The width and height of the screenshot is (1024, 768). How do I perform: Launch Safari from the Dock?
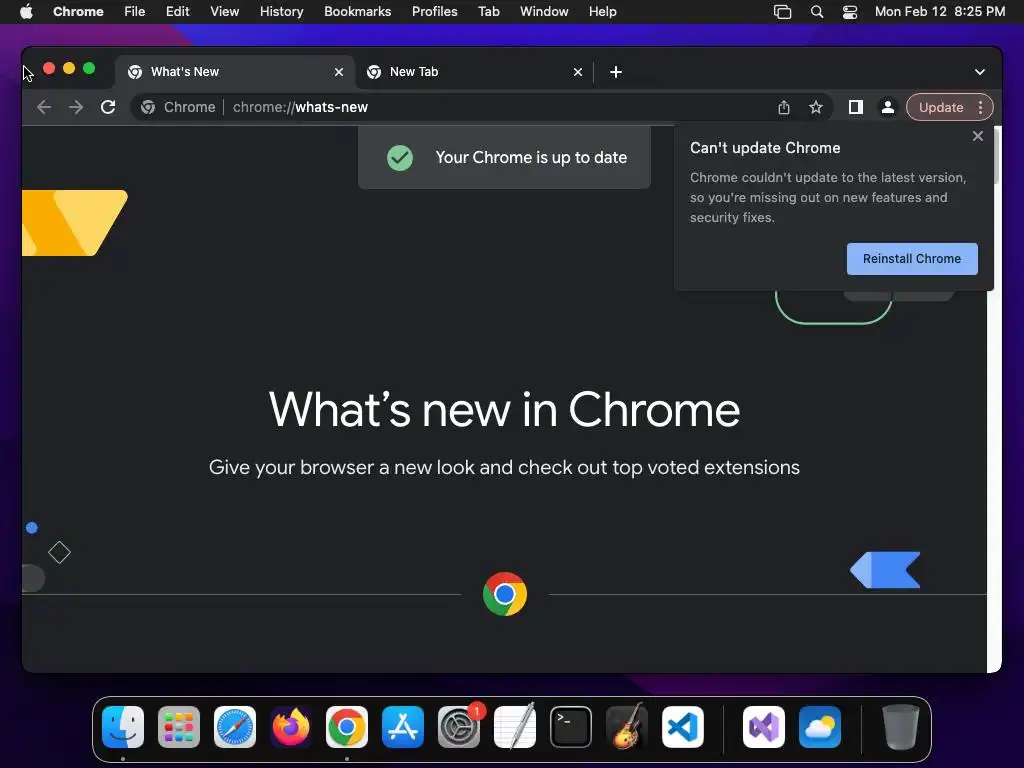[234, 727]
